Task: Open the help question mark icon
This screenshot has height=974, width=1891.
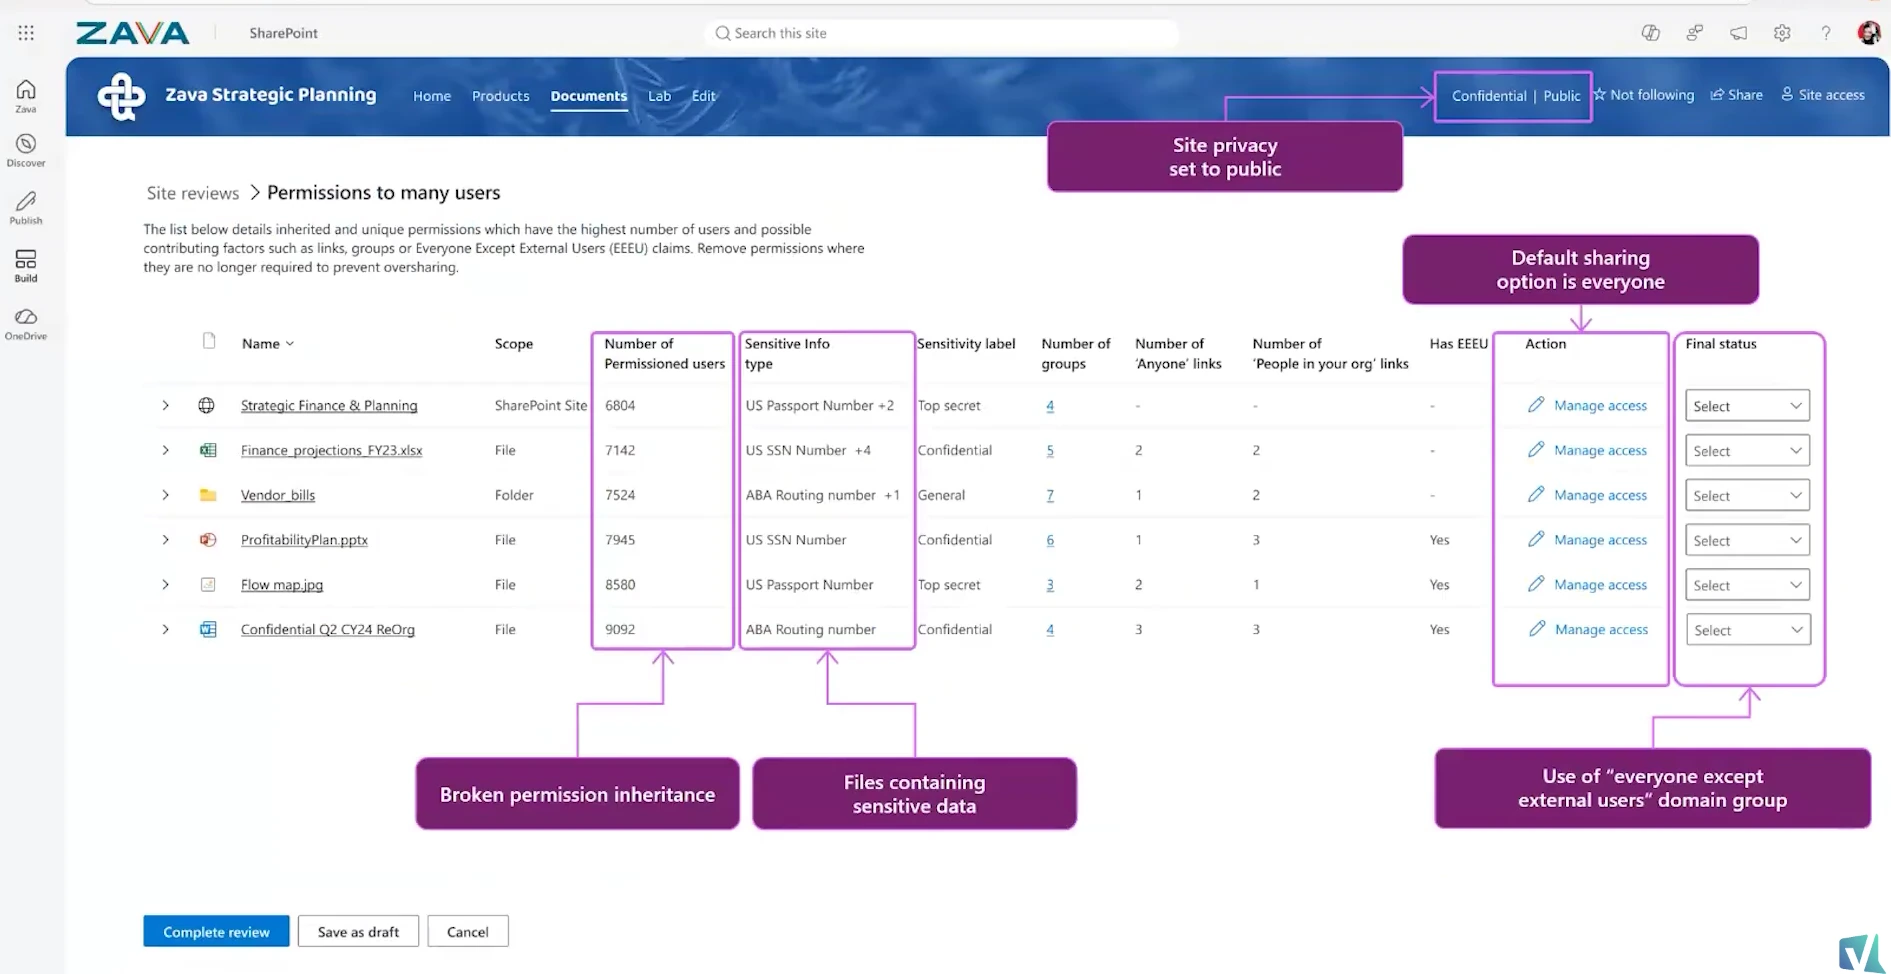Action: point(1826,33)
